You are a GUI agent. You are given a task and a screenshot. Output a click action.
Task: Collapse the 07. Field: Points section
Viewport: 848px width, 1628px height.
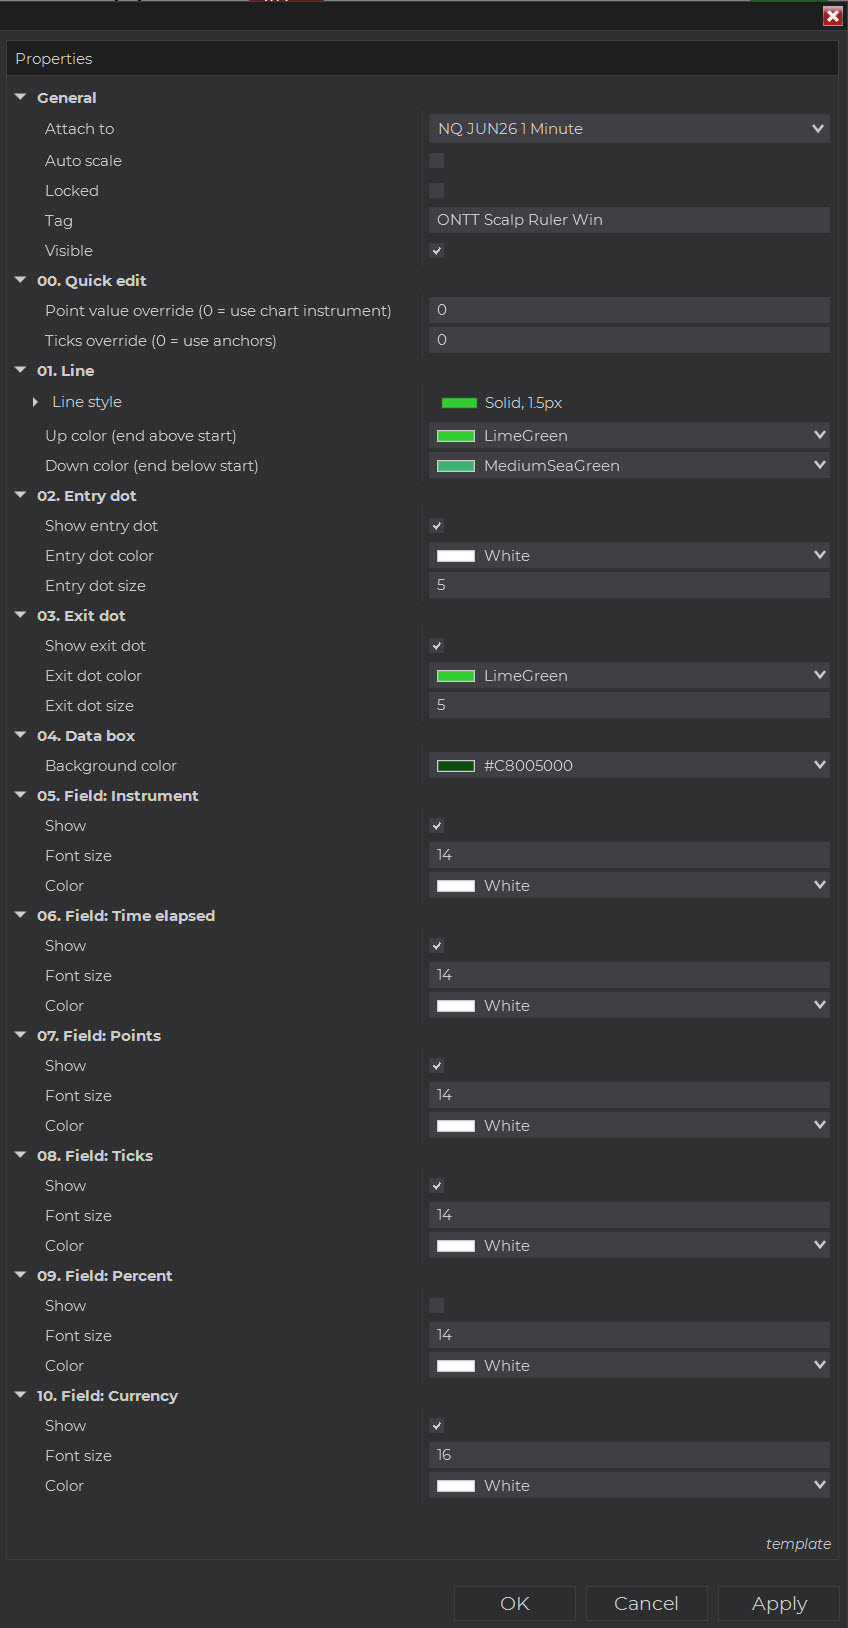[20, 1035]
